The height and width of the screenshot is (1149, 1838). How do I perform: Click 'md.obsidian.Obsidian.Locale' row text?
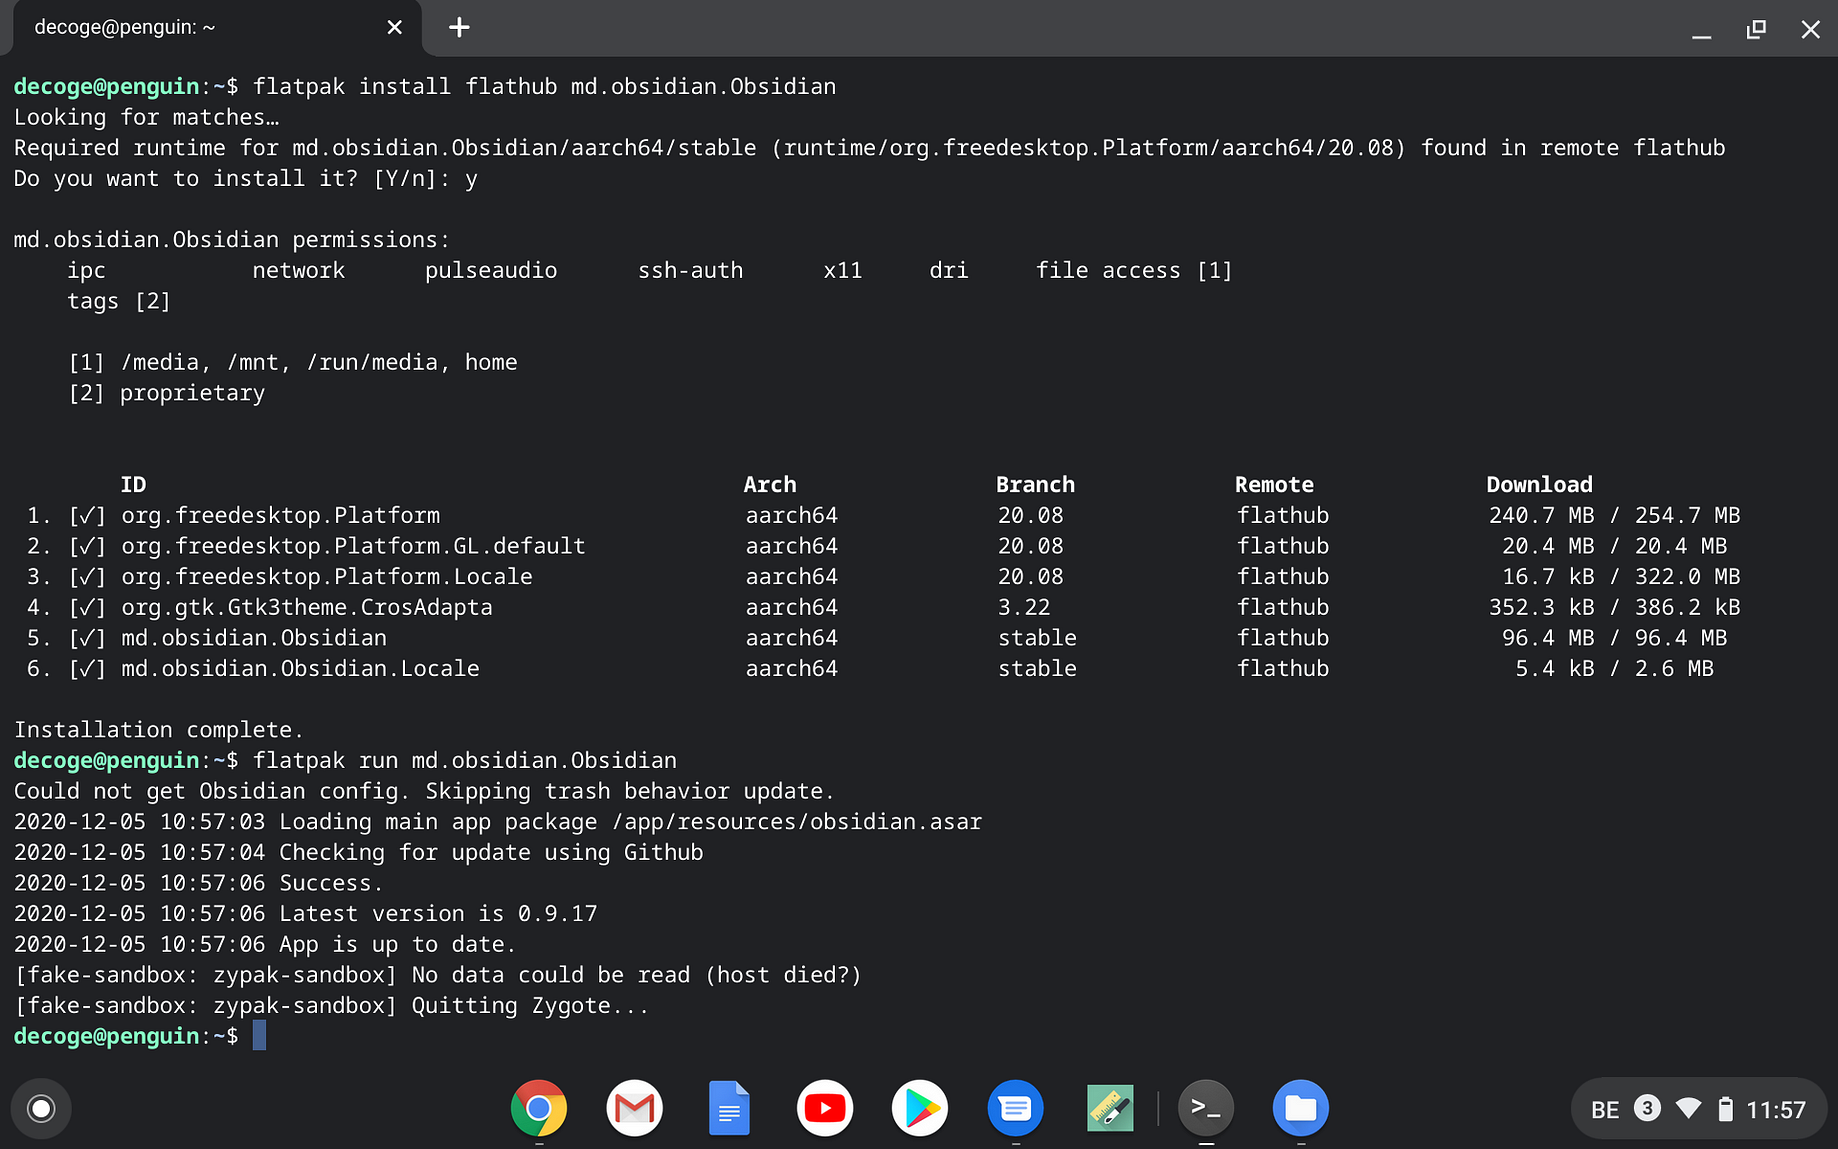[x=300, y=668]
